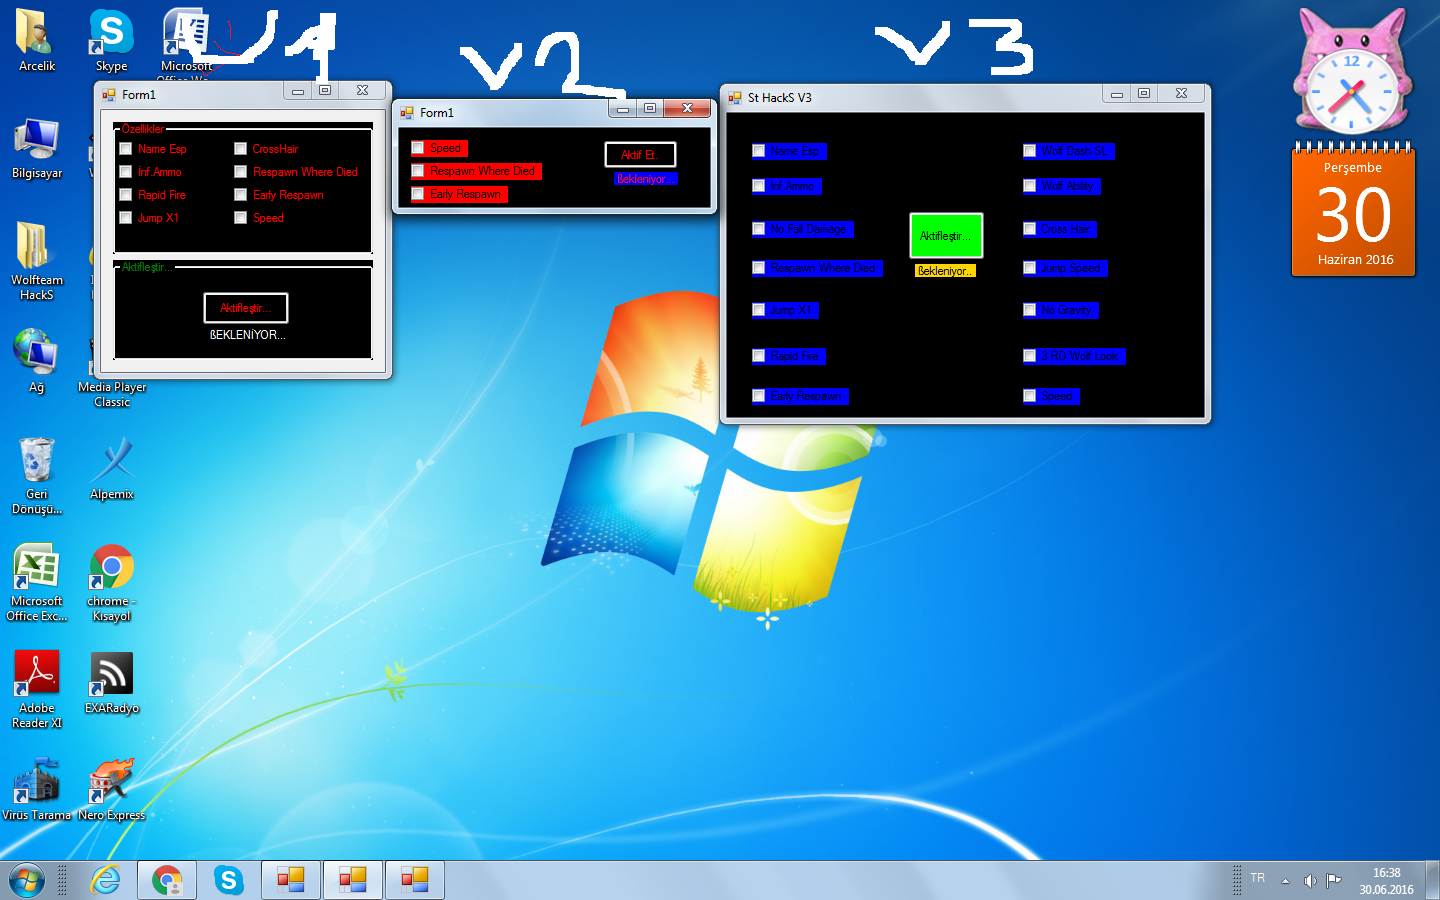Image resolution: width=1440 pixels, height=900 pixels.
Task: Check Early Respawn in the Özellikler group
Action: point(240,194)
